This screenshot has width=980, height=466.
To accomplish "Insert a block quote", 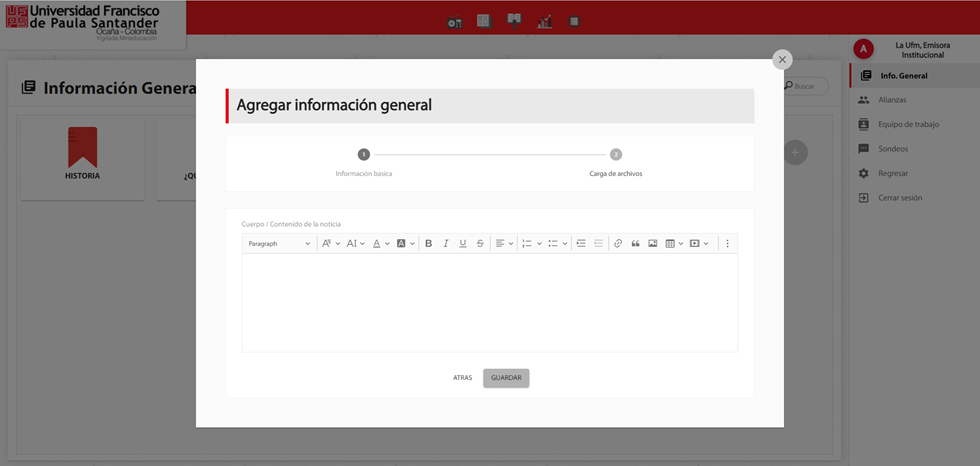I will click(x=635, y=243).
